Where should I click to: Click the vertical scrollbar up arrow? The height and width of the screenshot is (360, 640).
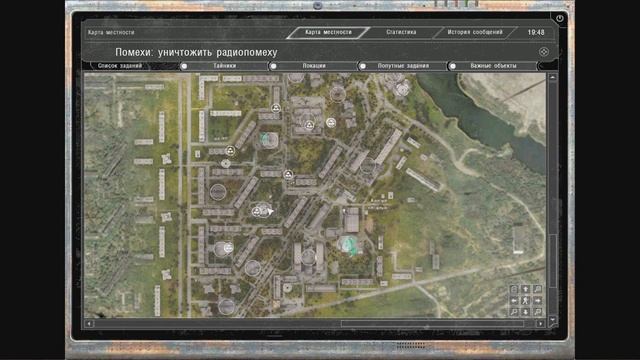coord(552,77)
